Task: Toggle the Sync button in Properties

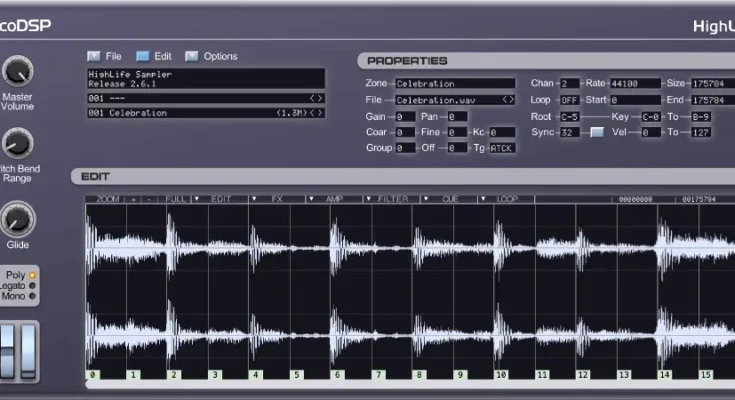Action: [x=596, y=132]
